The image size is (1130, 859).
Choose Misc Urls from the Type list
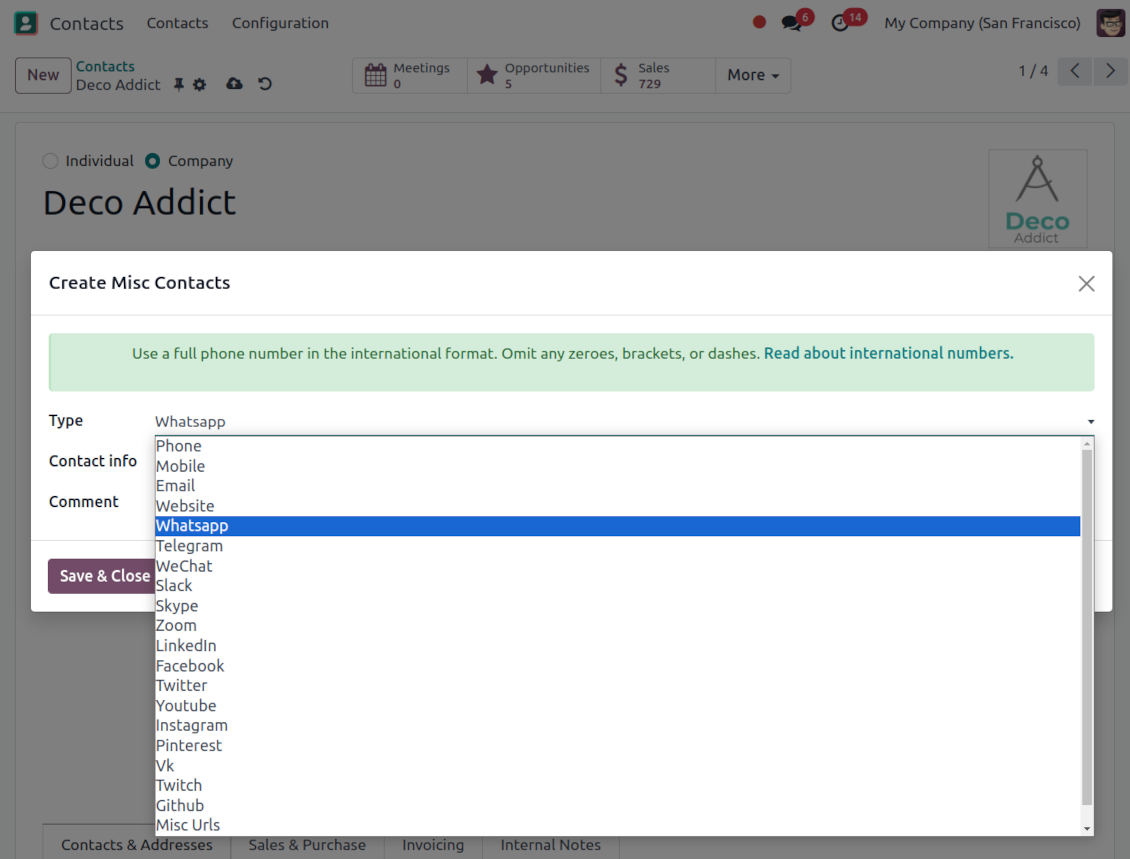pos(618,825)
